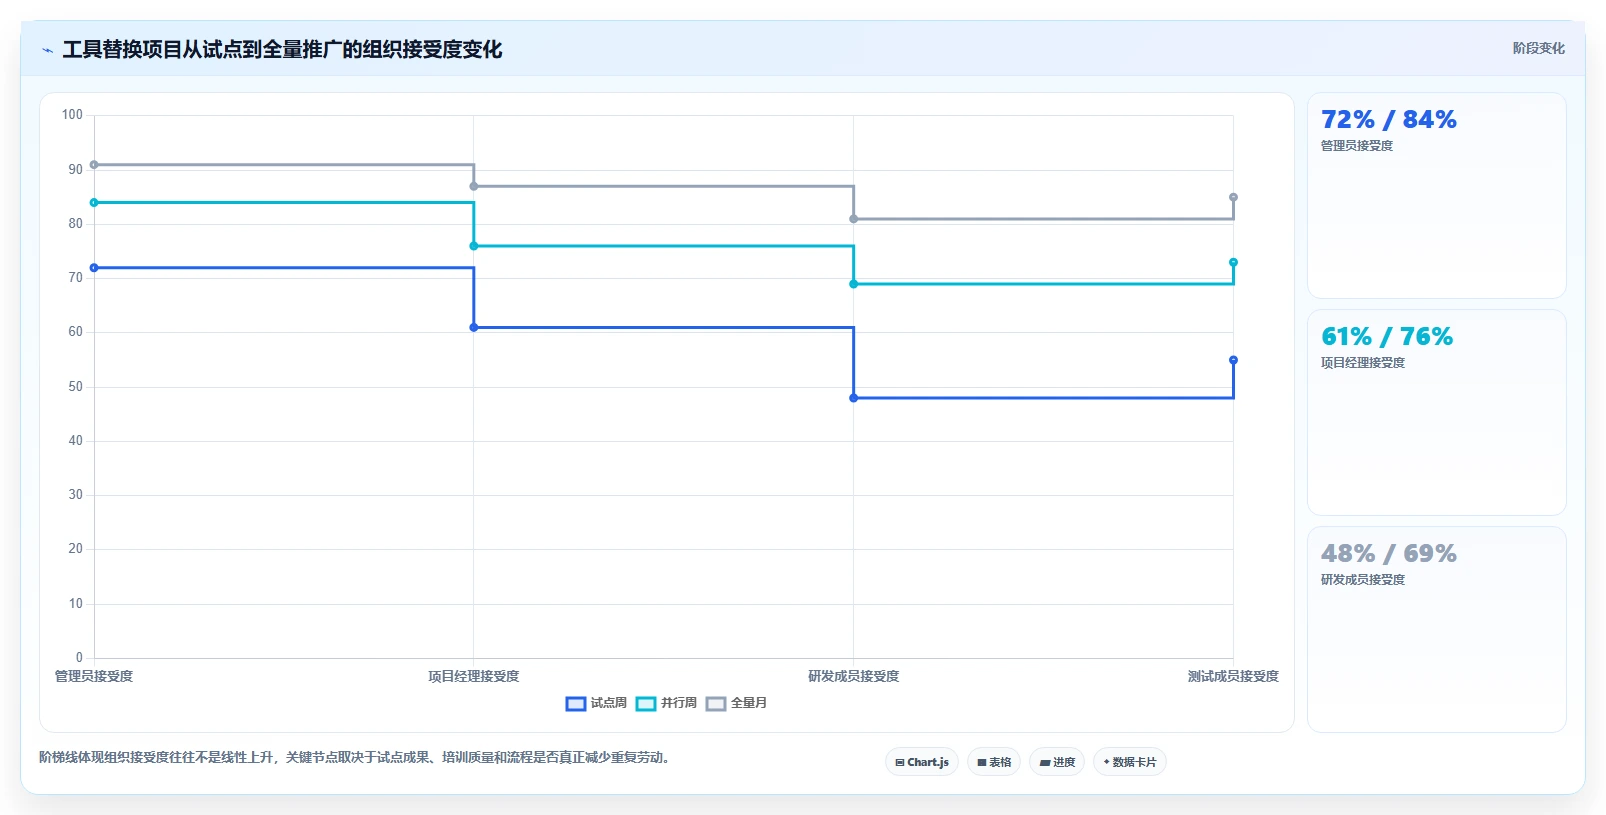Select the 进度 chip
1606x815 pixels.
(1057, 762)
